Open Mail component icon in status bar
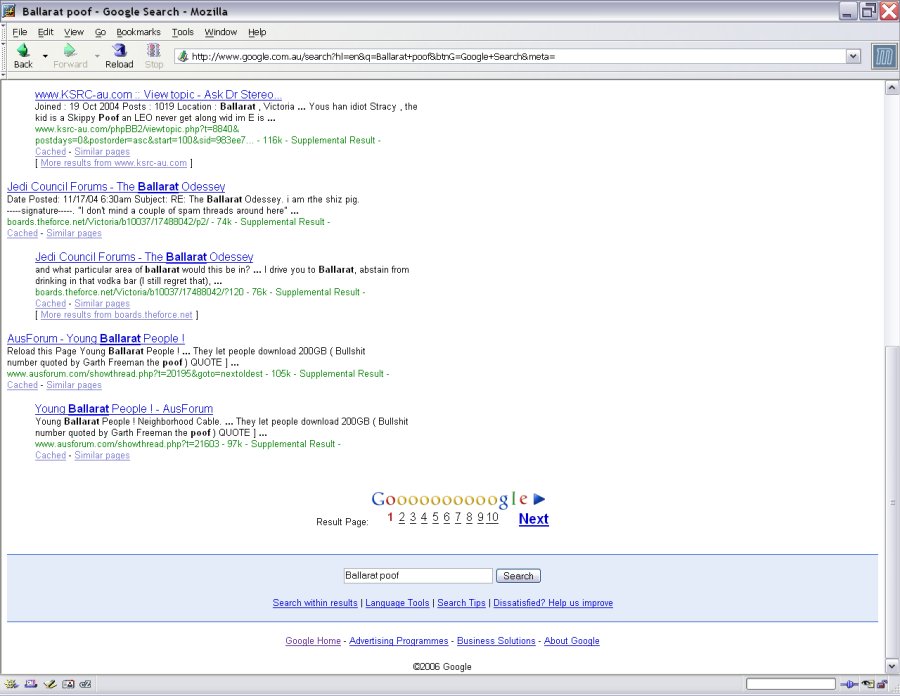900x696 pixels. [x=31, y=684]
